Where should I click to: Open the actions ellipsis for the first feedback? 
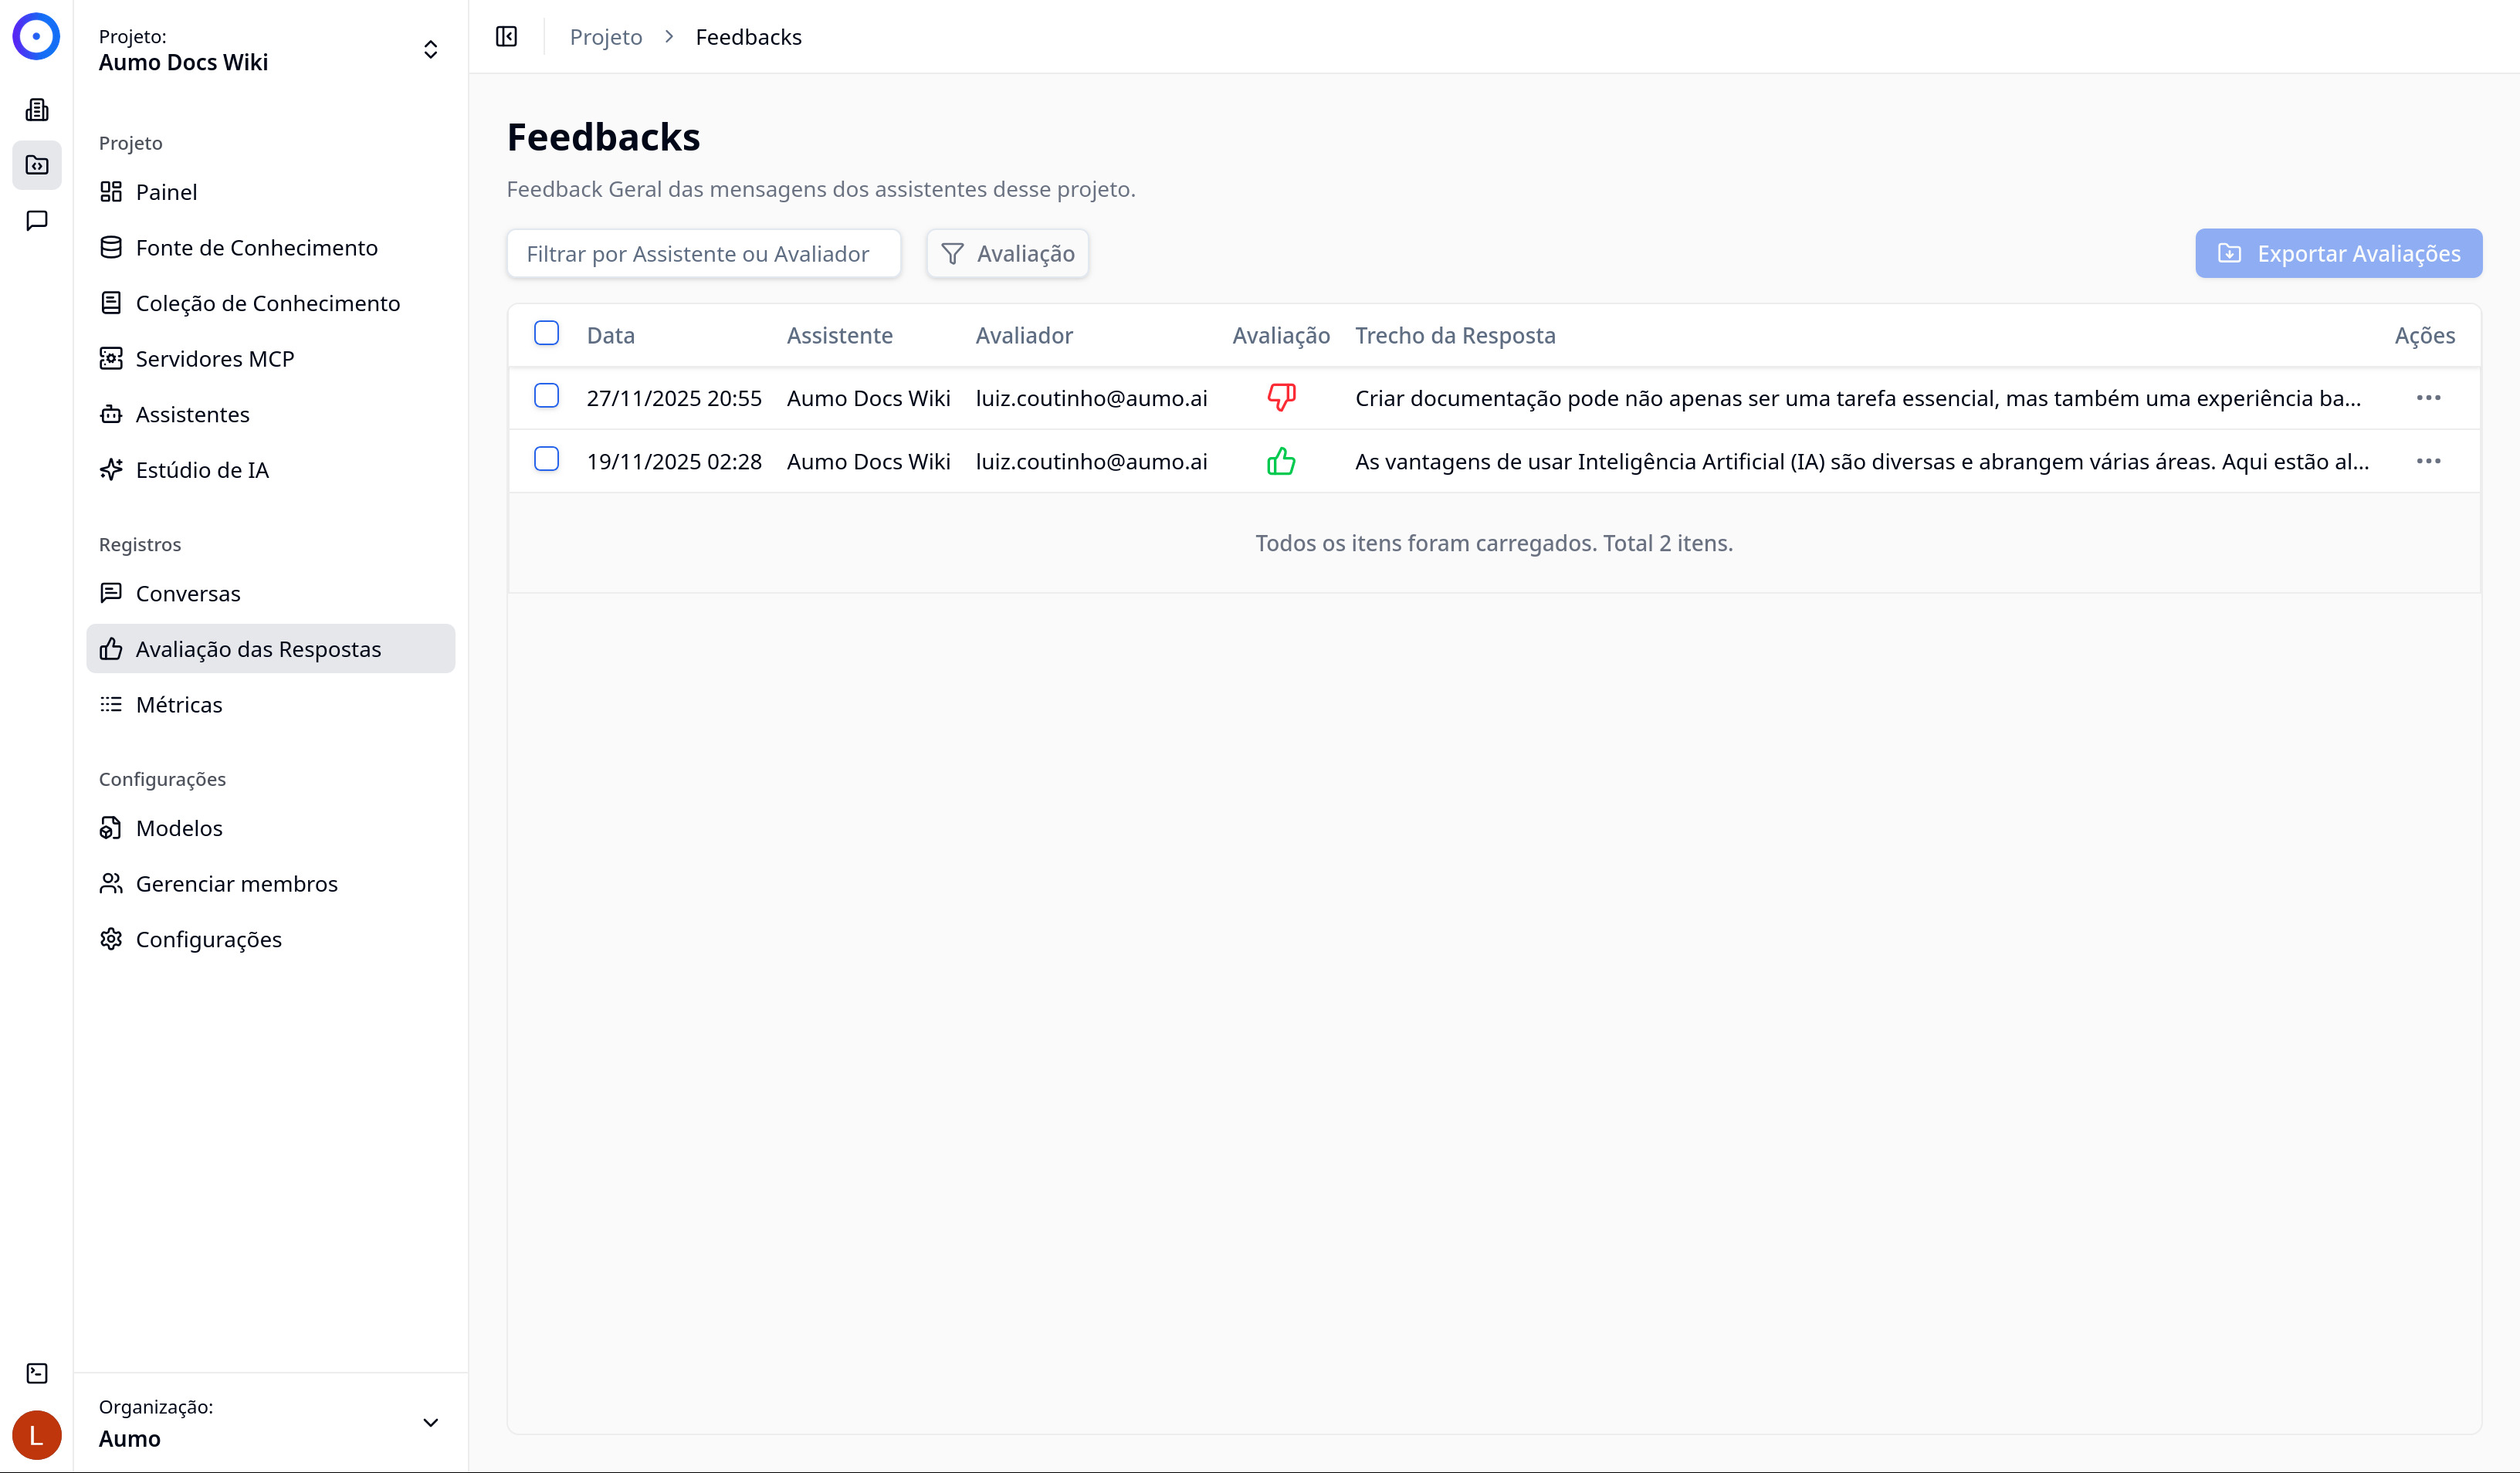point(2430,397)
